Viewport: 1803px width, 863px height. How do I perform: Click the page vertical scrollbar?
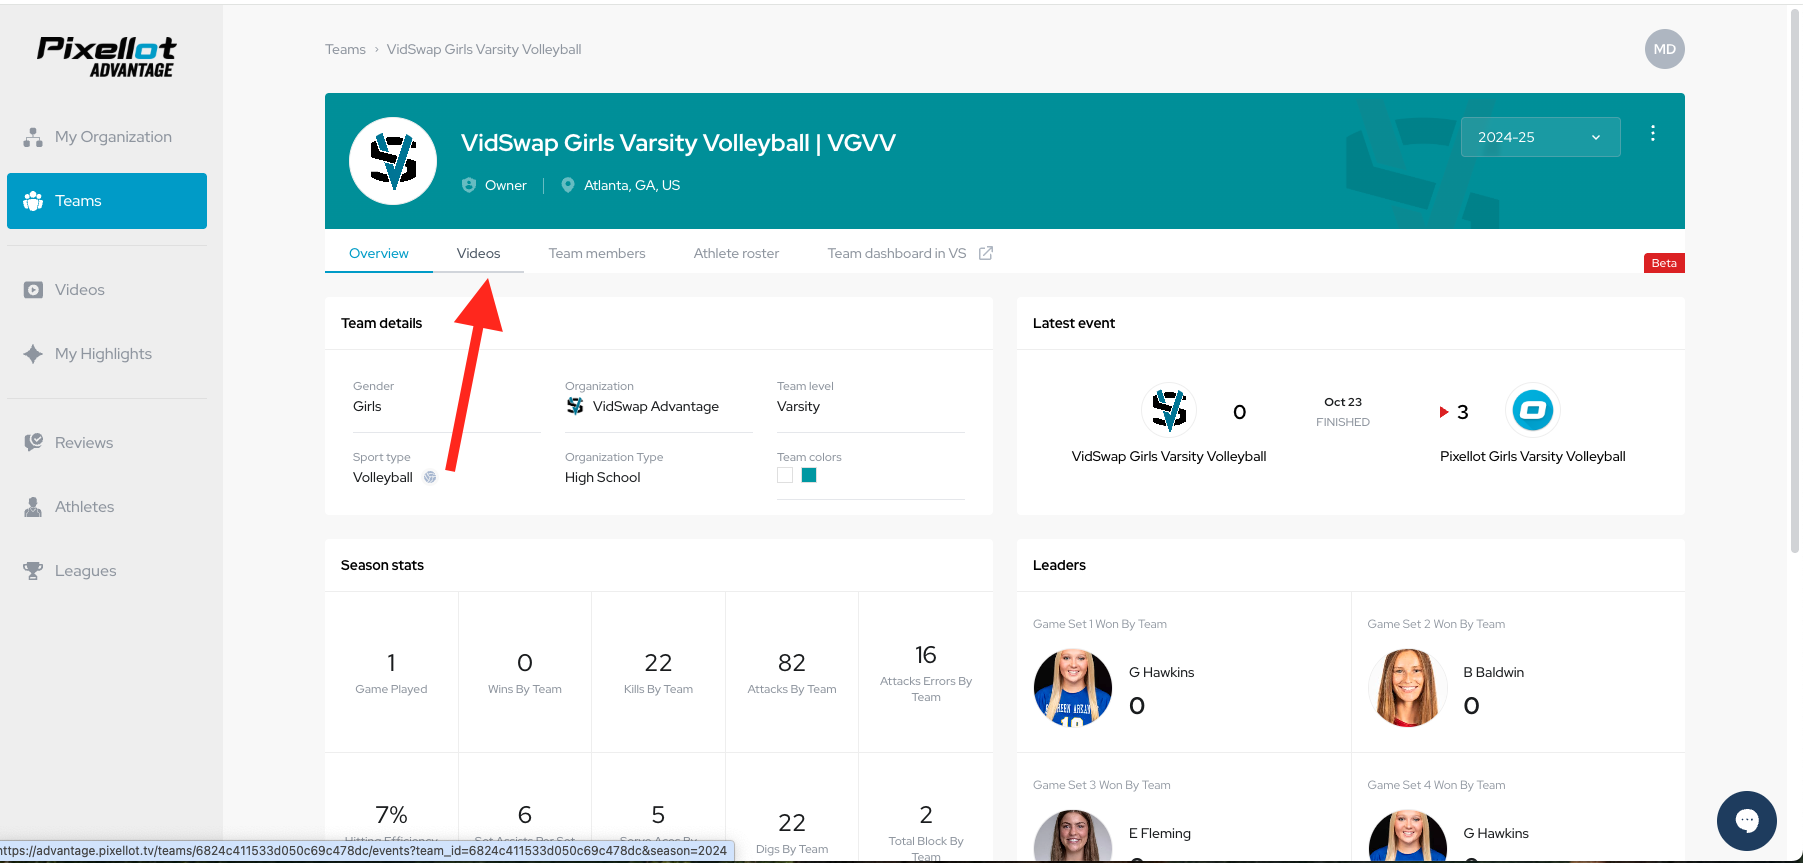1795,280
